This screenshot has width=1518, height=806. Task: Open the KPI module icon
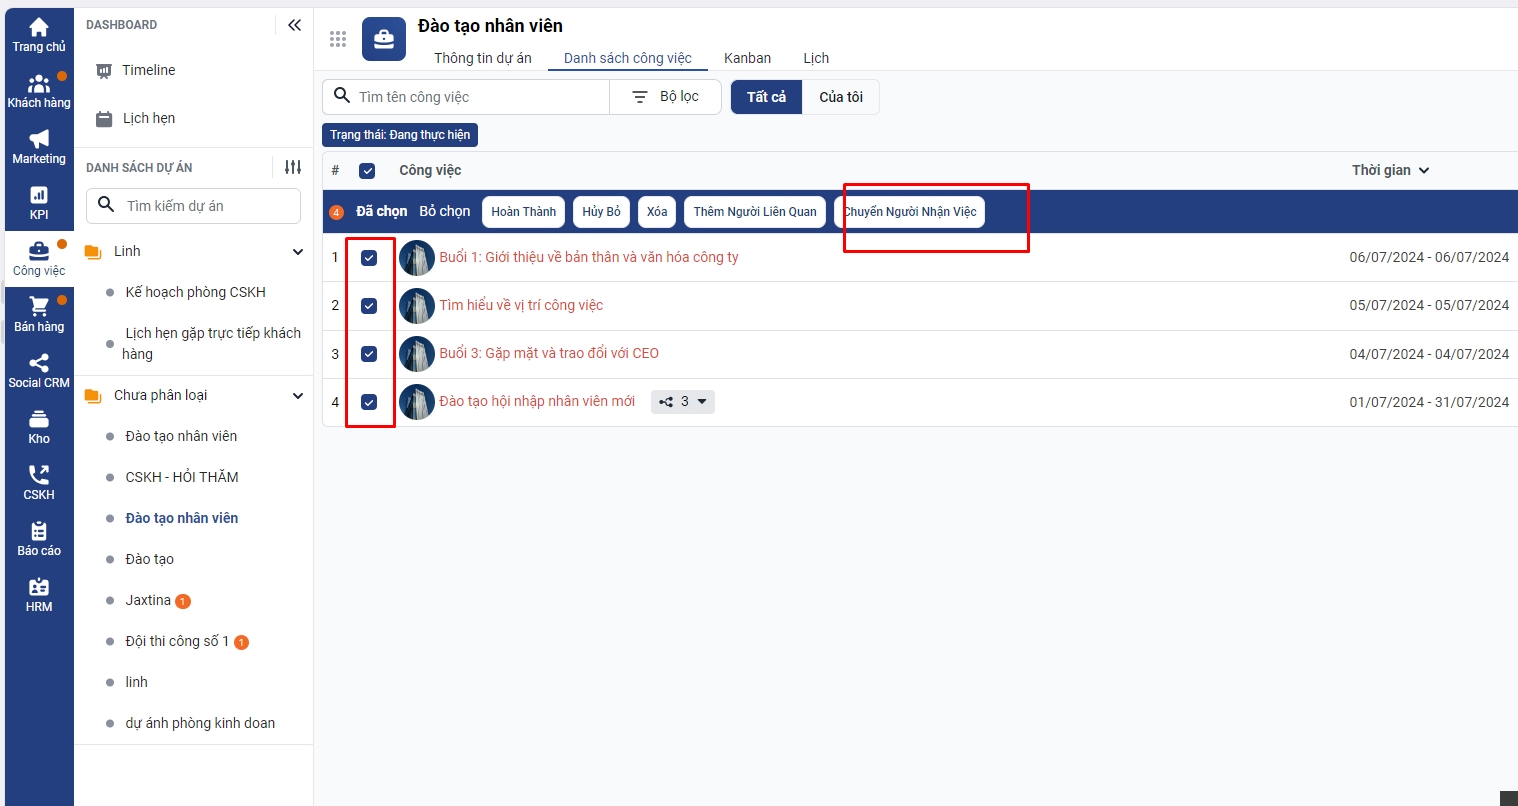pyautogui.click(x=39, y=196)
